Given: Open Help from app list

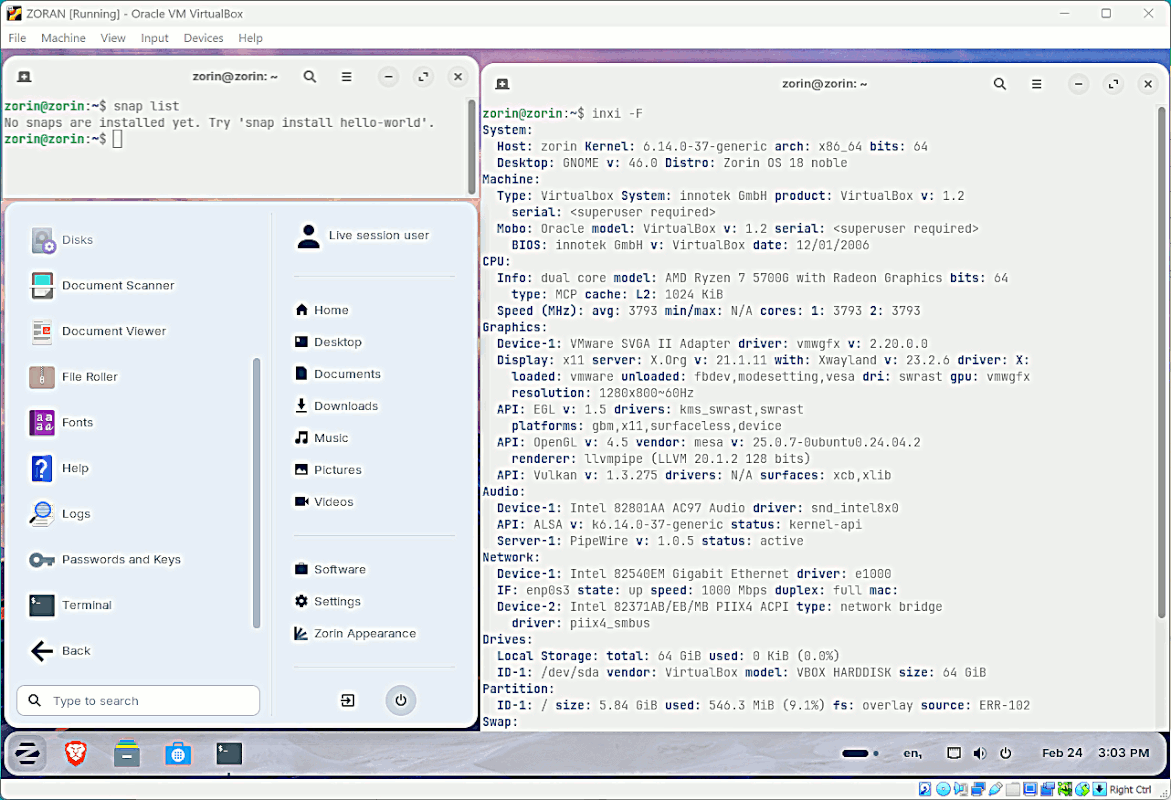Looking at the screenshot, I should [60, 468].
